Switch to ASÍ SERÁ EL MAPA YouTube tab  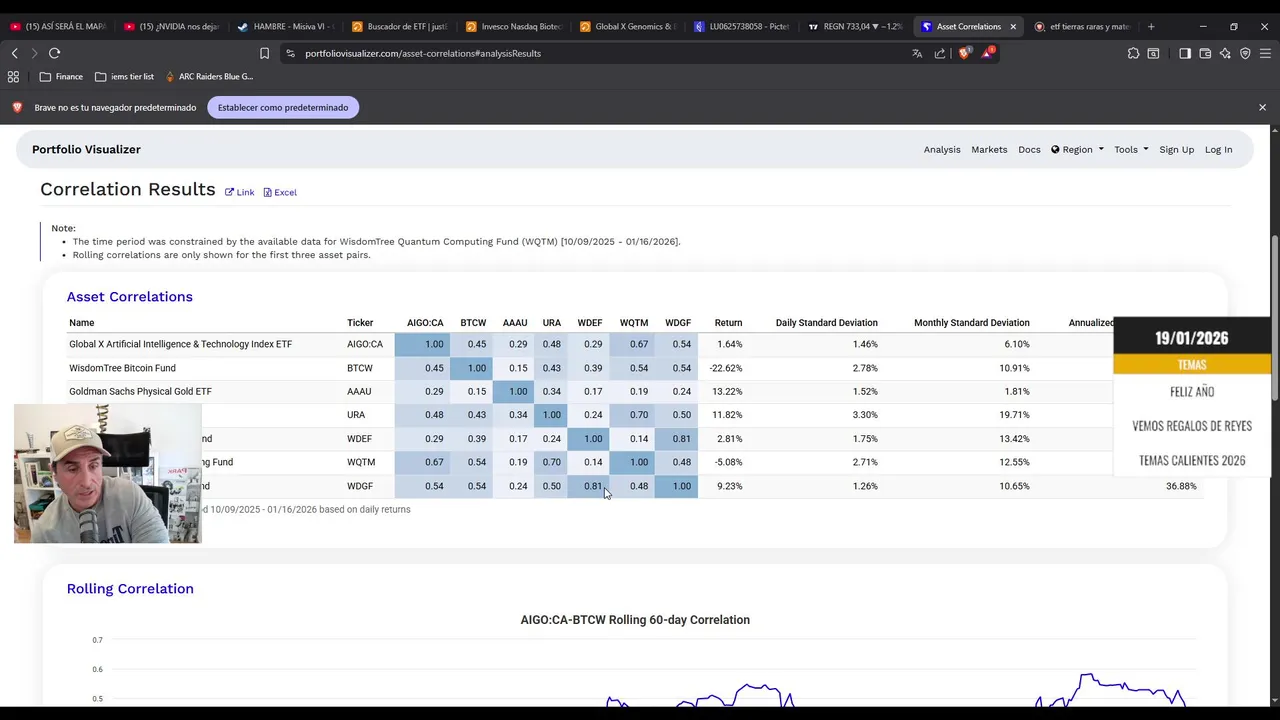tap(58, 27)
